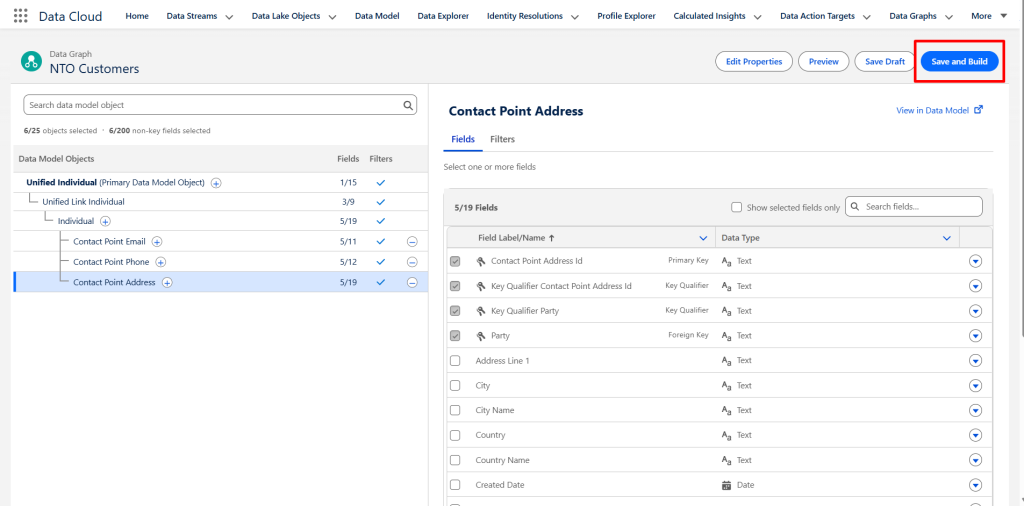Image resolution: width=1024 pixels, height=506 pixels.
Task: Click key icon for Contact Point Address Id
Action: click(x=481, y=261)
